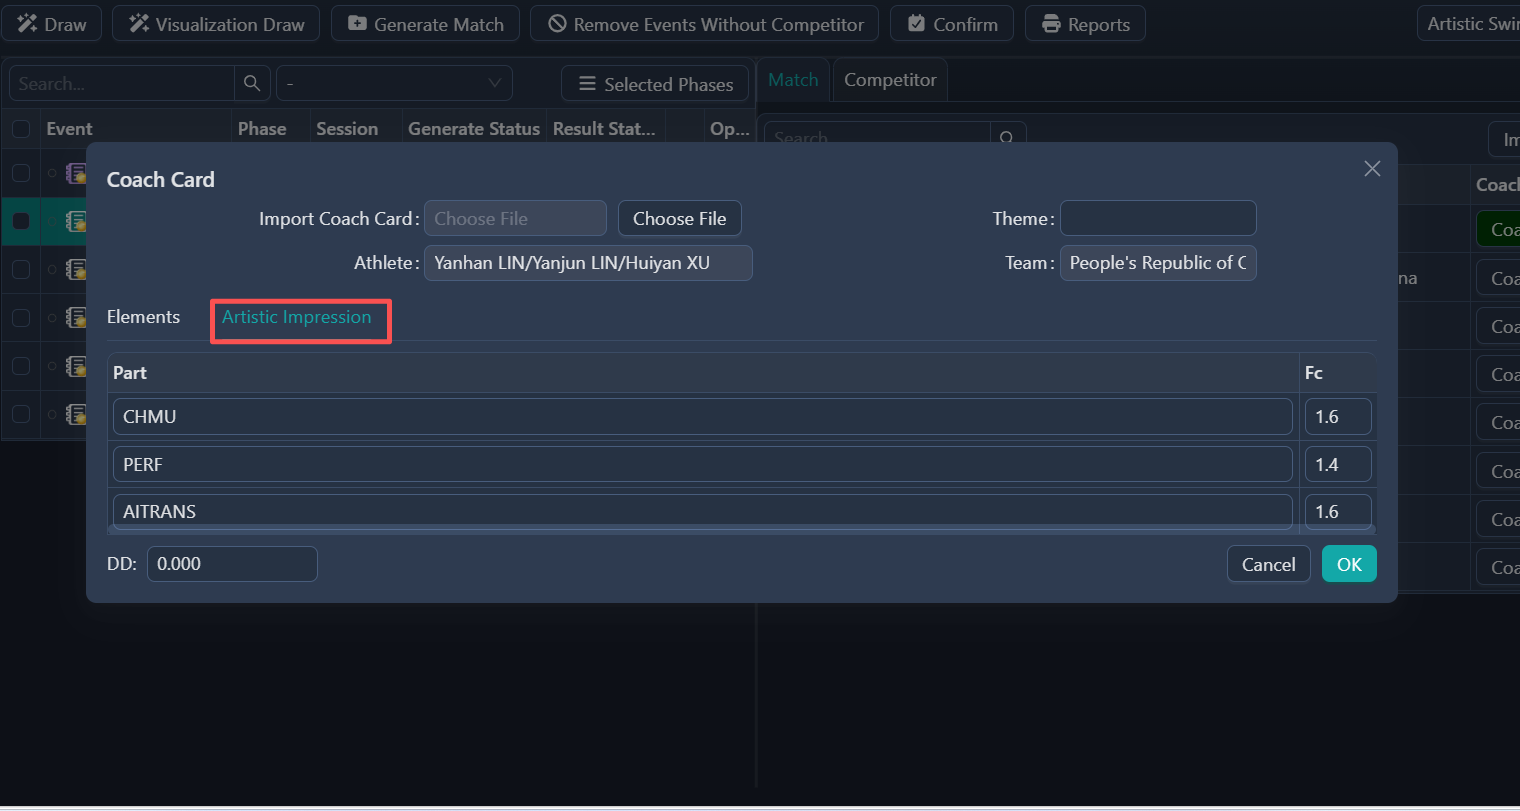Click the AITRANS part field
Image resolution: width=1520 pixels, height=811 pixels.
[702, 511]
